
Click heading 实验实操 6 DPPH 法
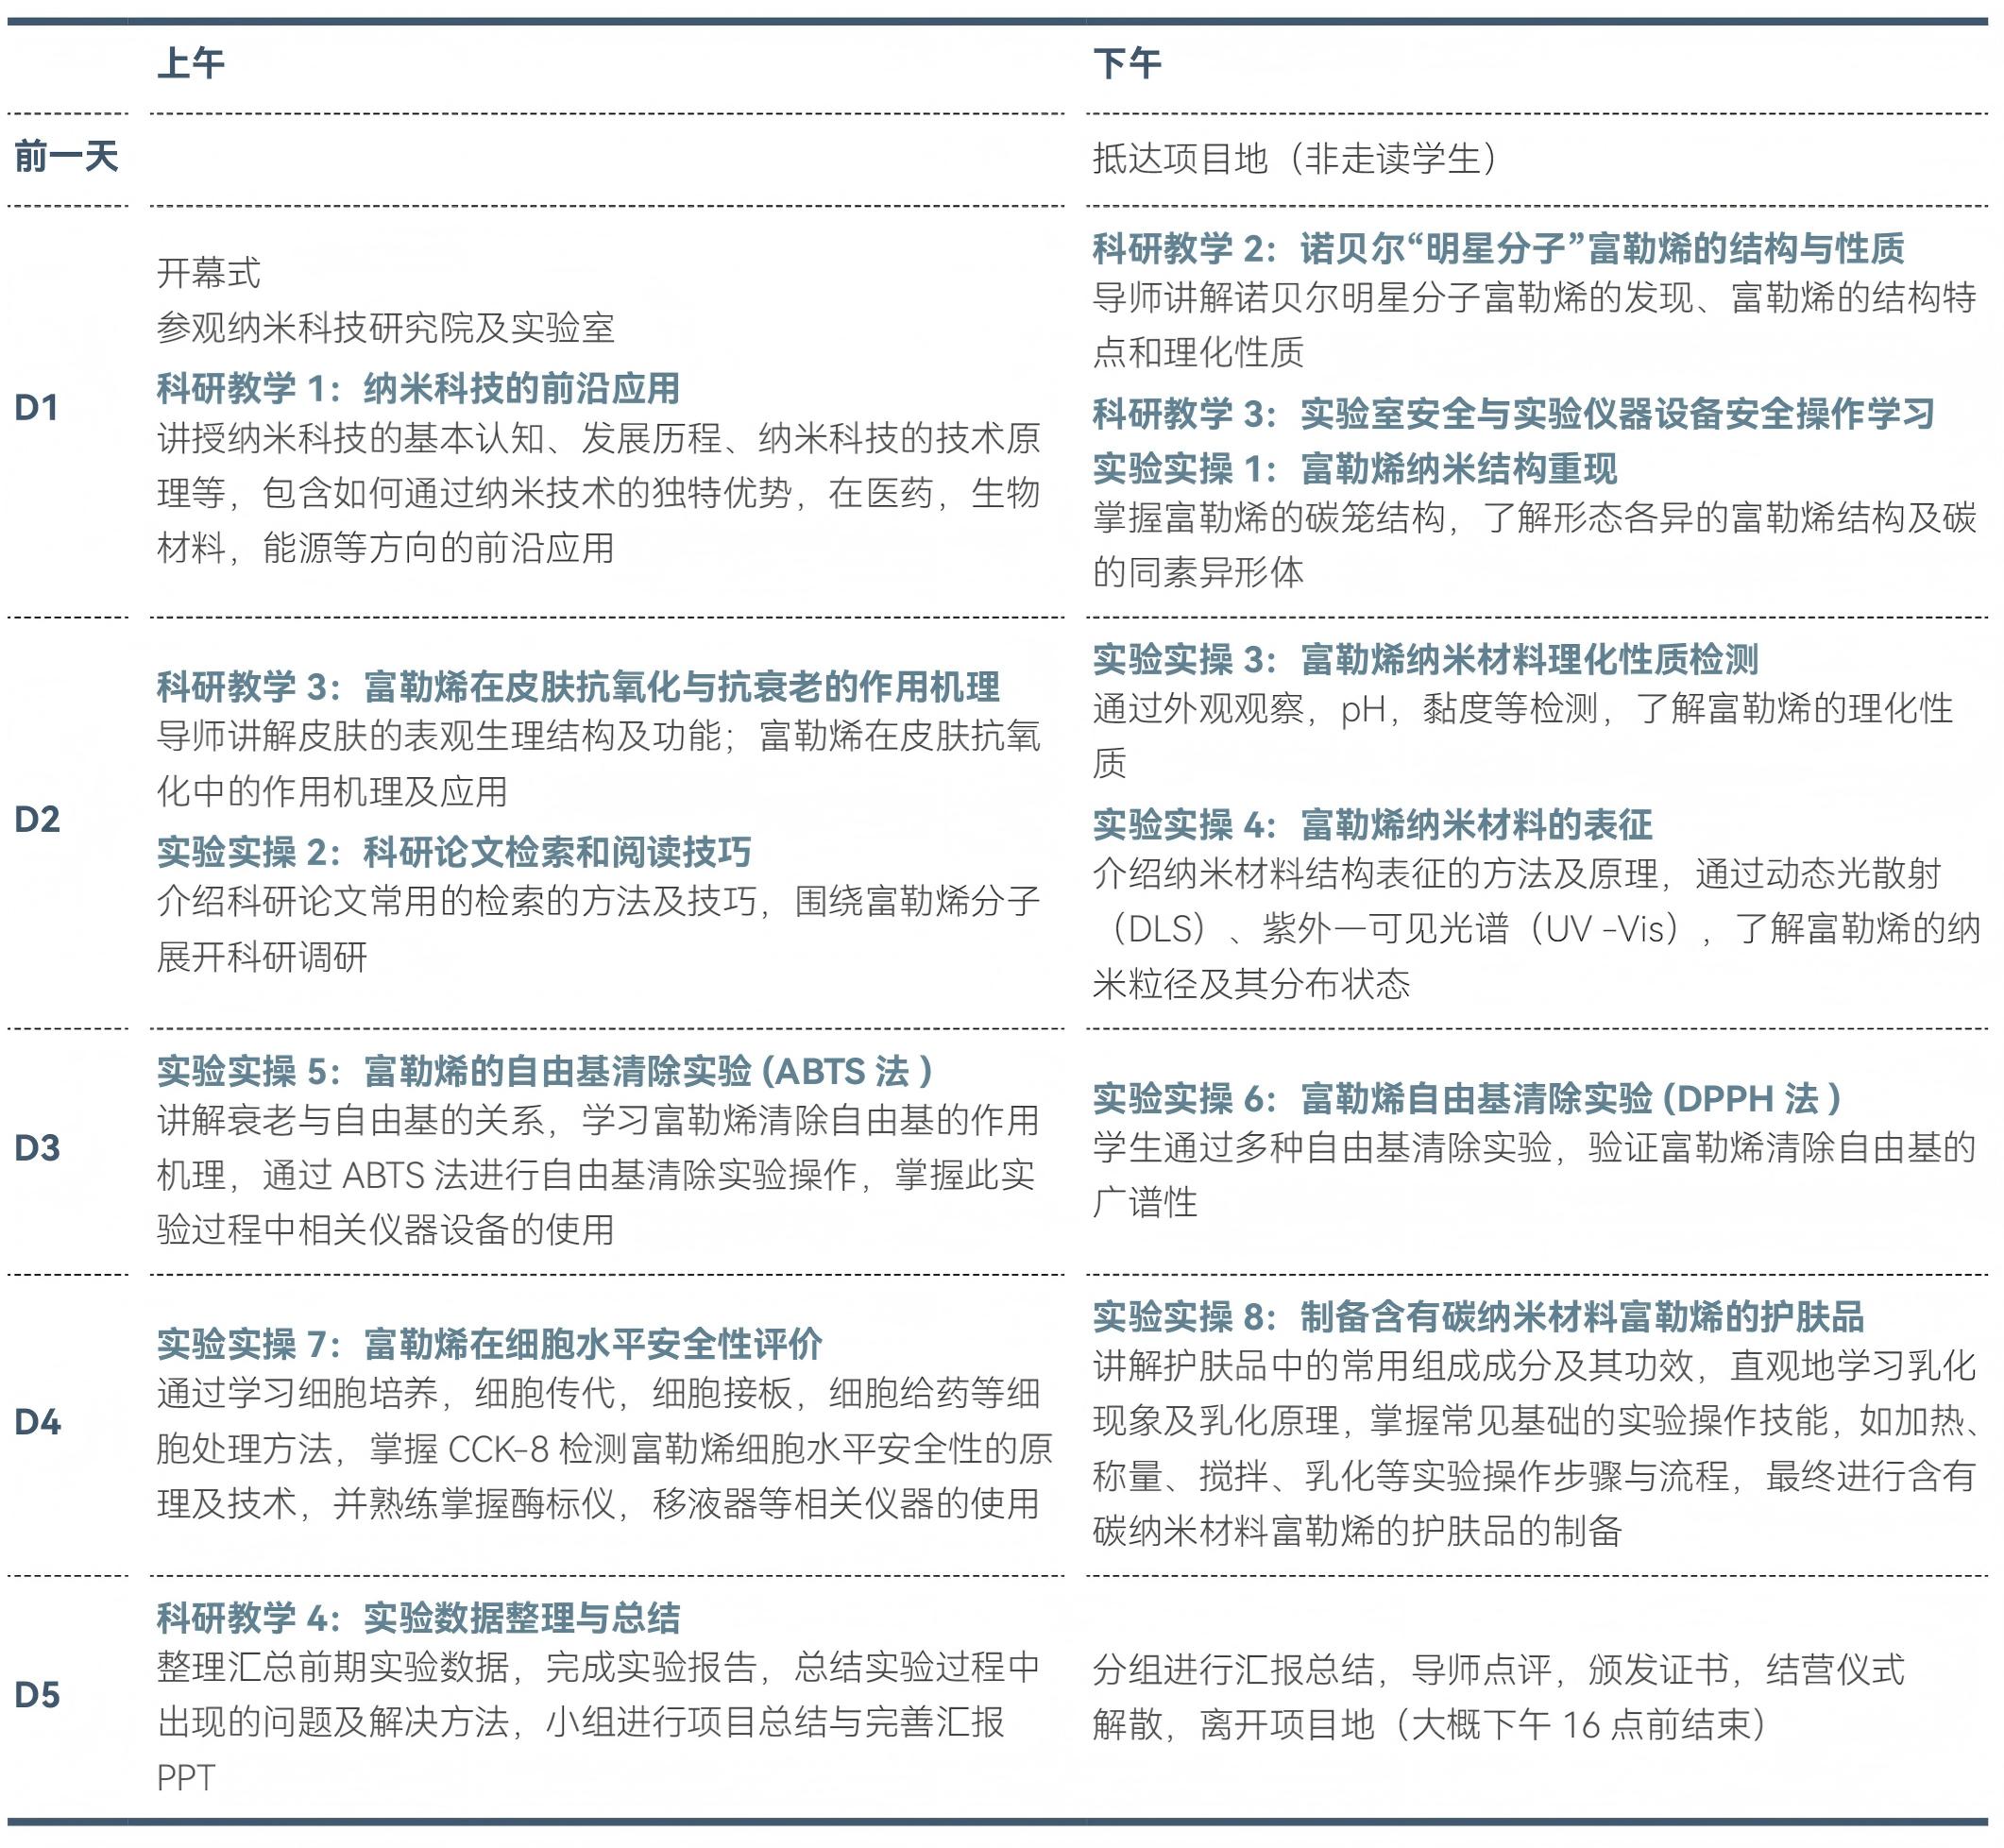pos(1467,1098)
